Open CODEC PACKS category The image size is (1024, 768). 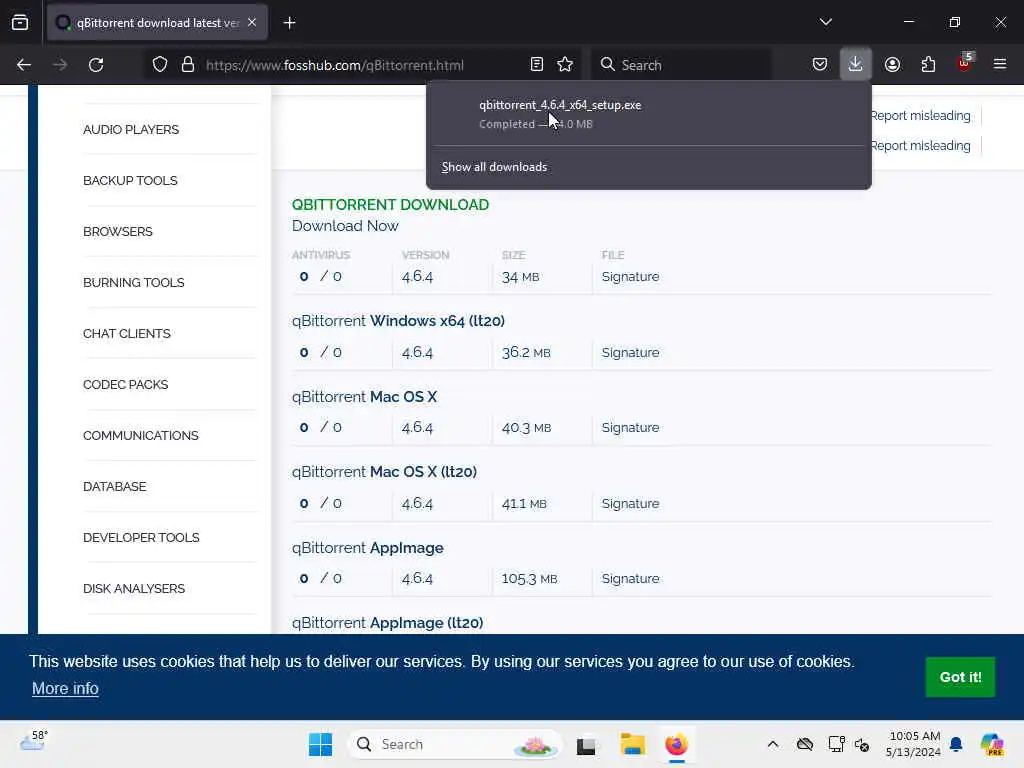pos(125,384)
